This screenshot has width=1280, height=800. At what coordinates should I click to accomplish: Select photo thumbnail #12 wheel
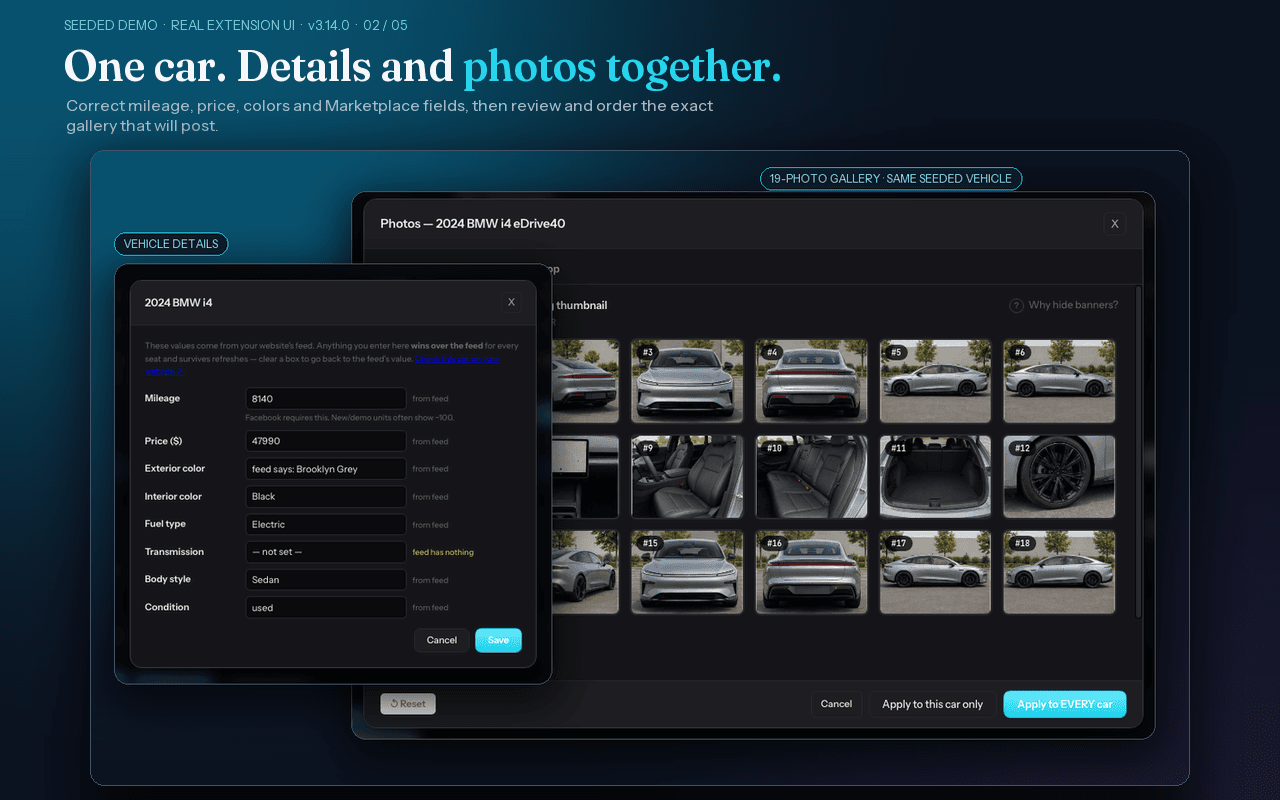click(x=1059, y=477)
